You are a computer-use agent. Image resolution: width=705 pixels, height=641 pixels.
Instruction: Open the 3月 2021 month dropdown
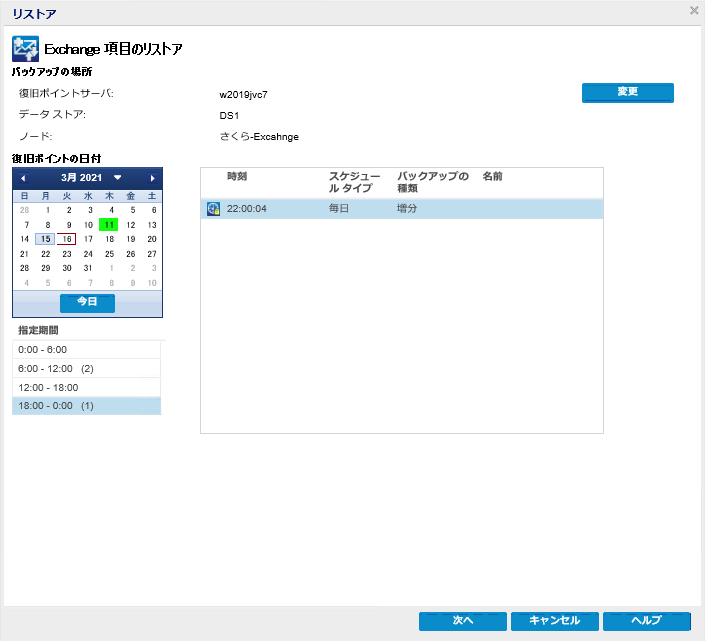(x=117, y=178)
